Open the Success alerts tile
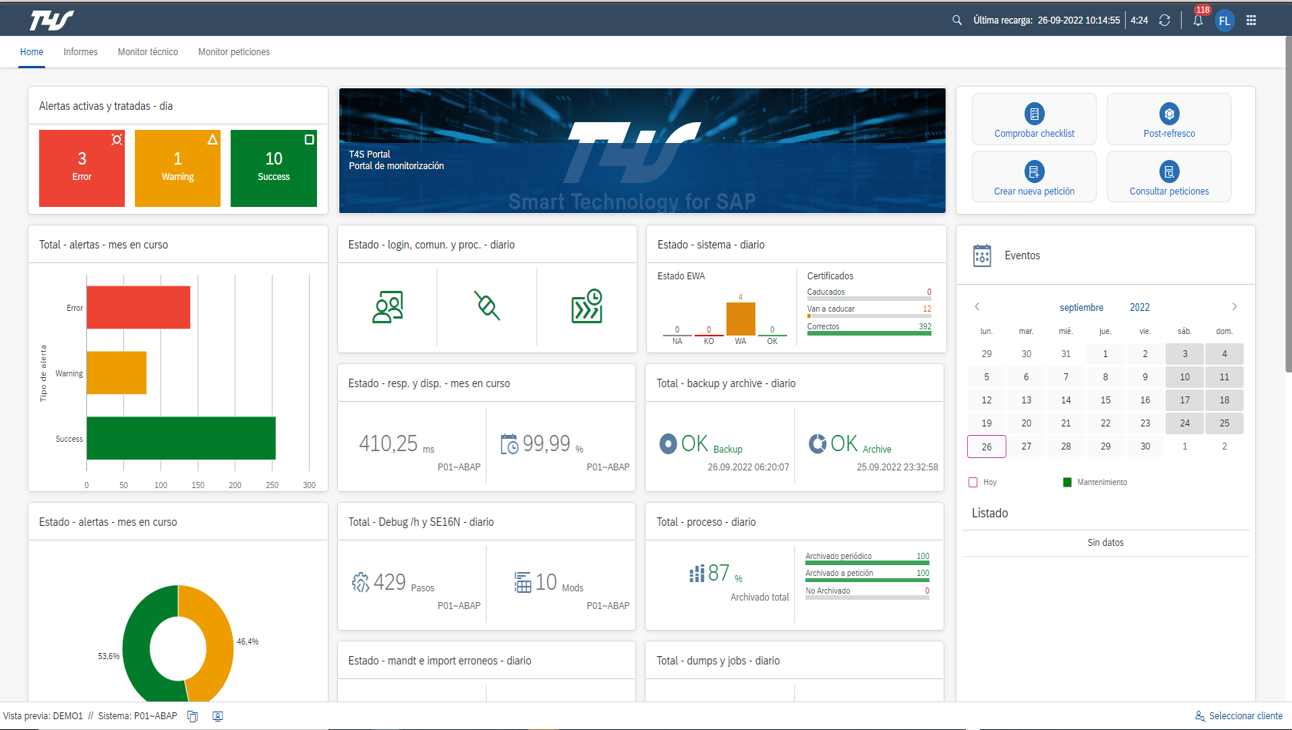 click(x=274, y=168)
